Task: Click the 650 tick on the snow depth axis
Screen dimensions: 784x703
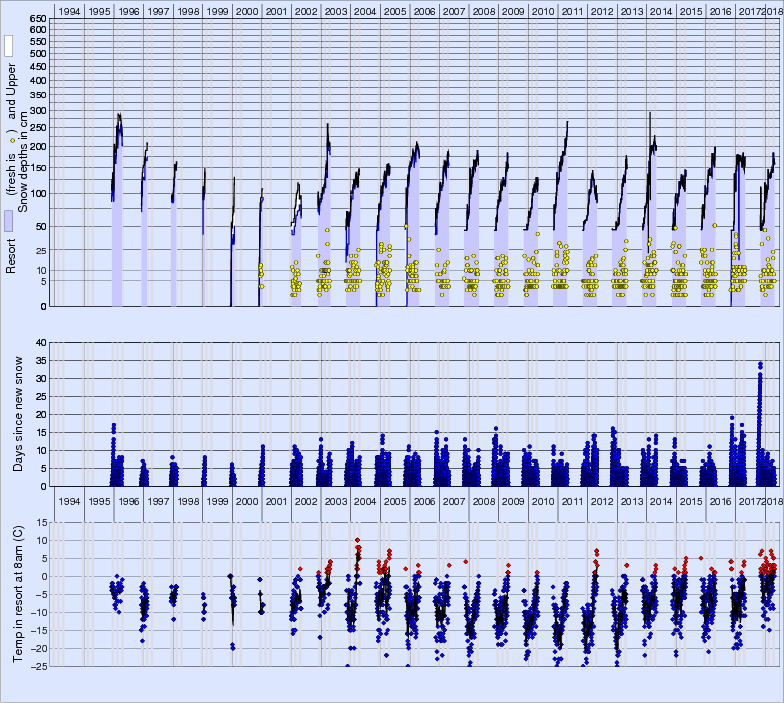Action: click(x=36, y=19)
